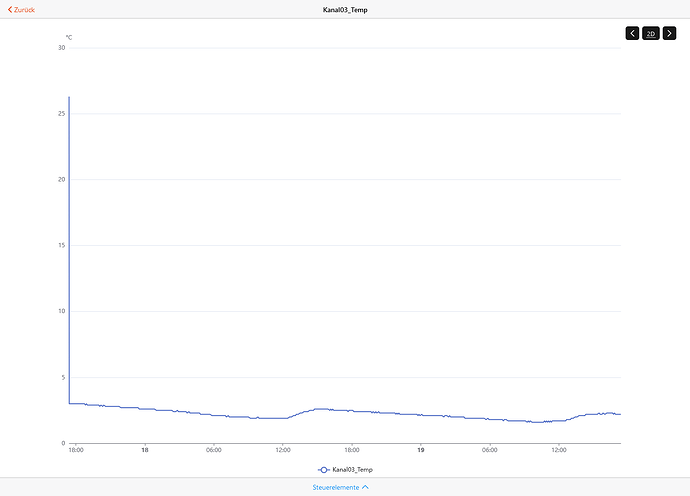
Task: Open the 2D time span selector
Action: (x=651, y=33)
